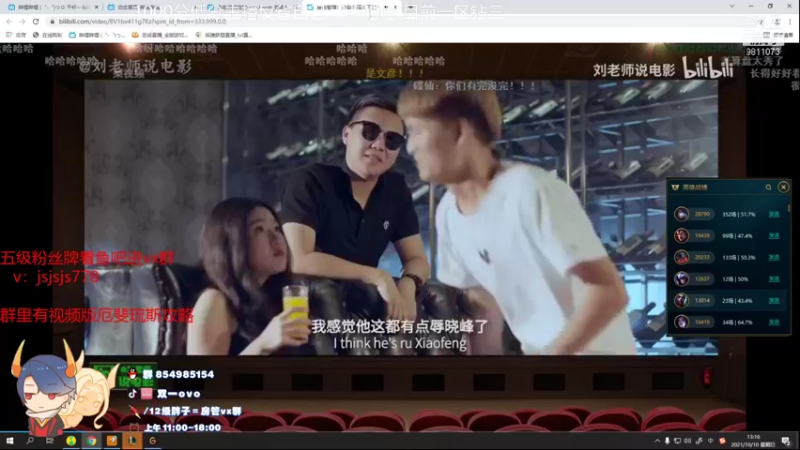Go forward in the browser

22,21
